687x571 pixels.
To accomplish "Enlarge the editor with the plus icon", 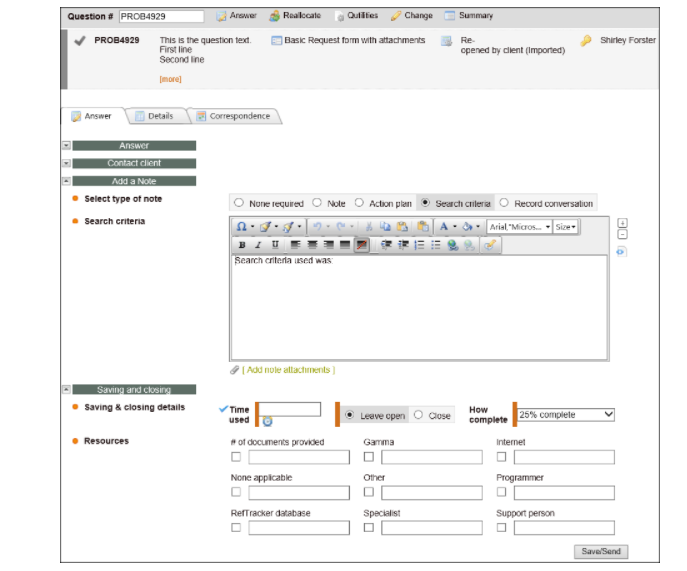I will pyautogui.click(x=622, y=223).
